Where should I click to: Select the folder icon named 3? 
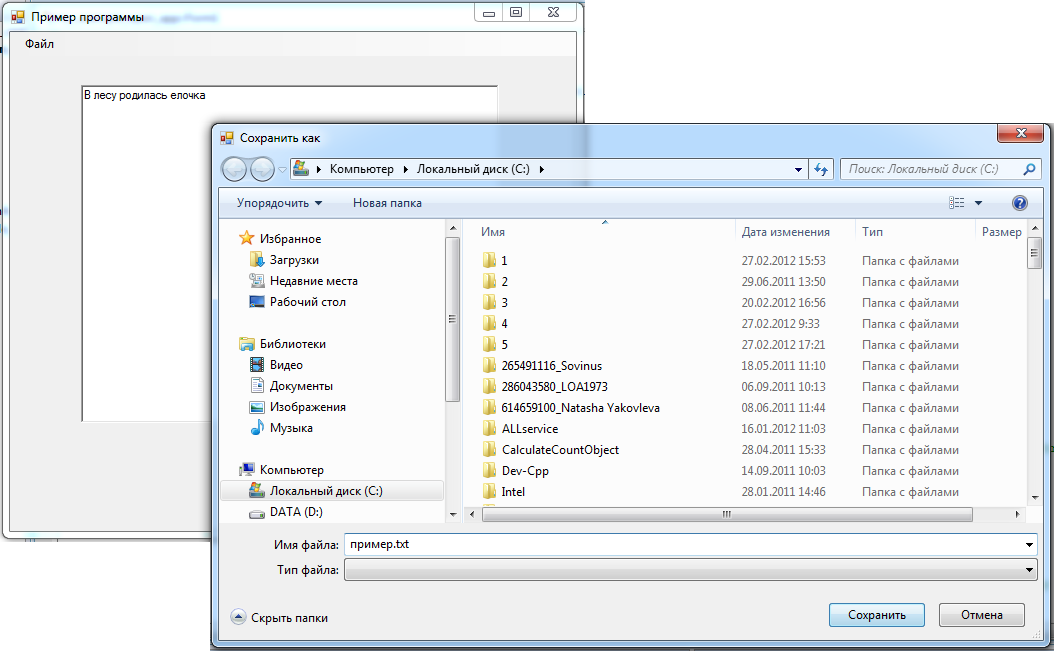[489, 303]
